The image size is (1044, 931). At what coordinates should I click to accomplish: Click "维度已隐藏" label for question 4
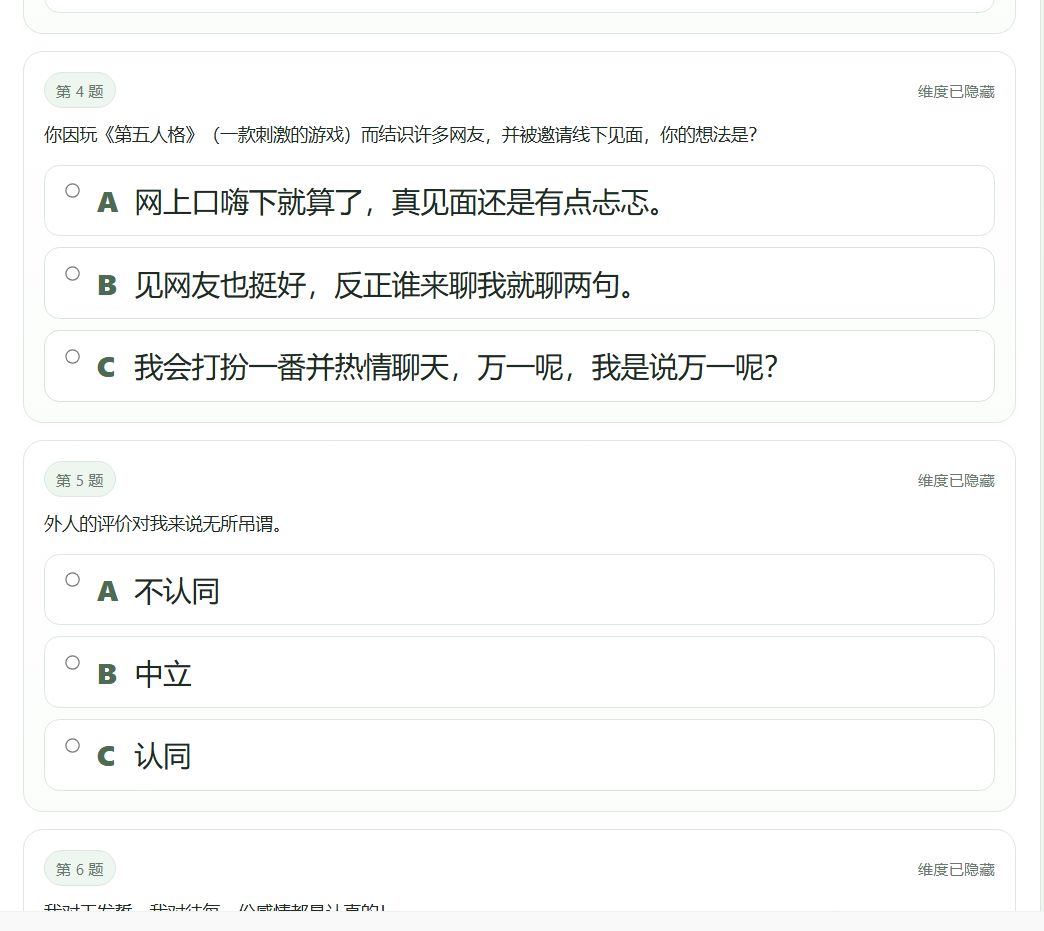pos(954,90)
